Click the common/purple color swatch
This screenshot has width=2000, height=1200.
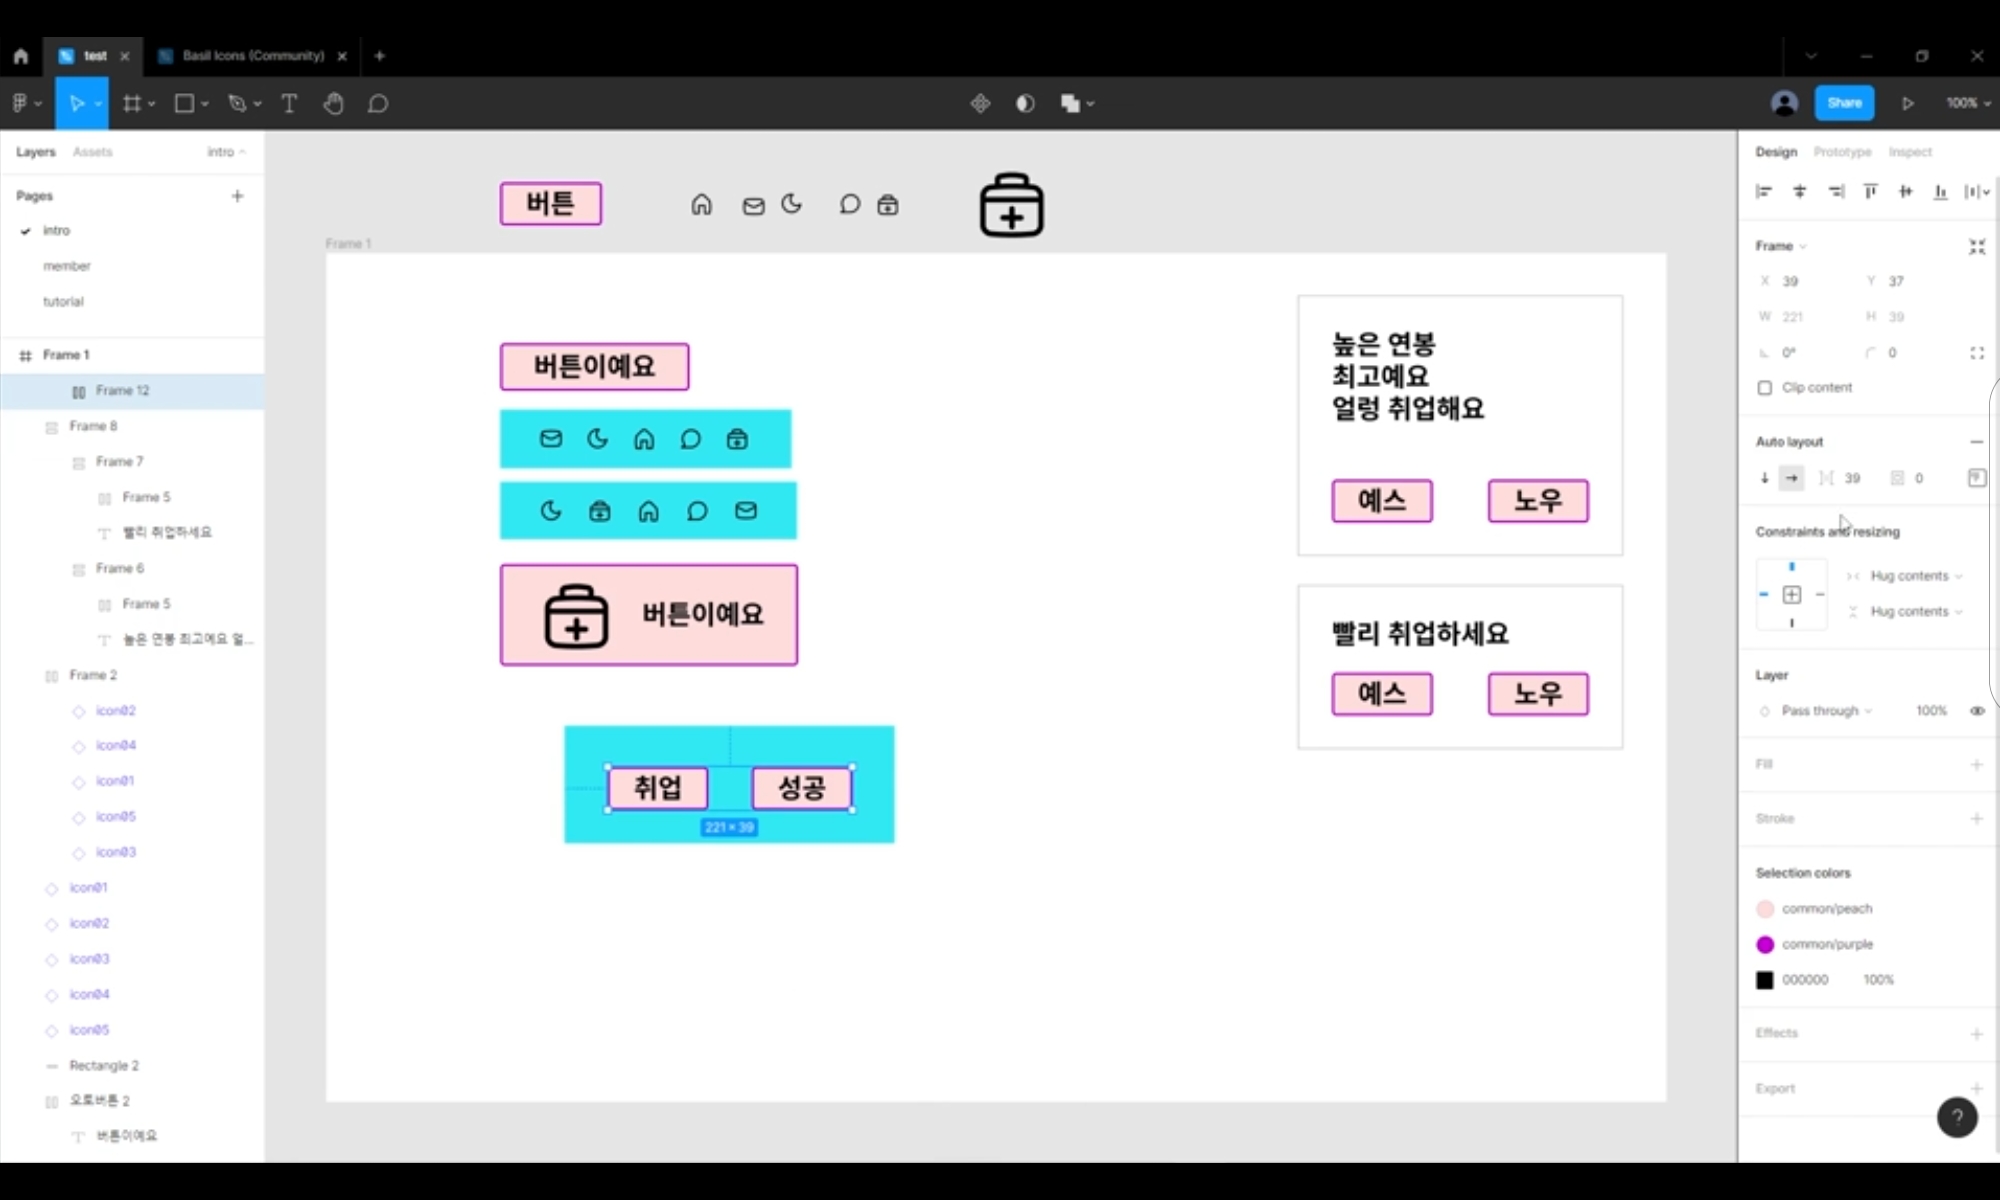click(1765, 944)
